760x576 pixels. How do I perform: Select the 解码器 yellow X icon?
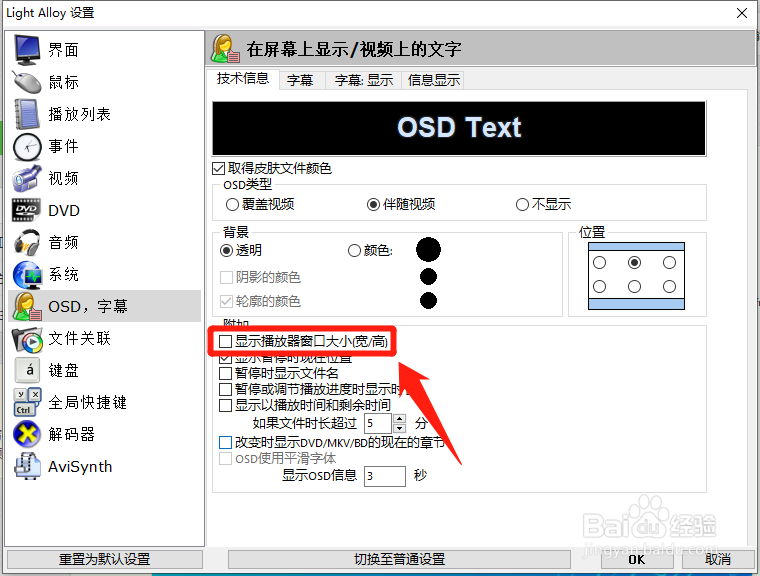[27, 434]
